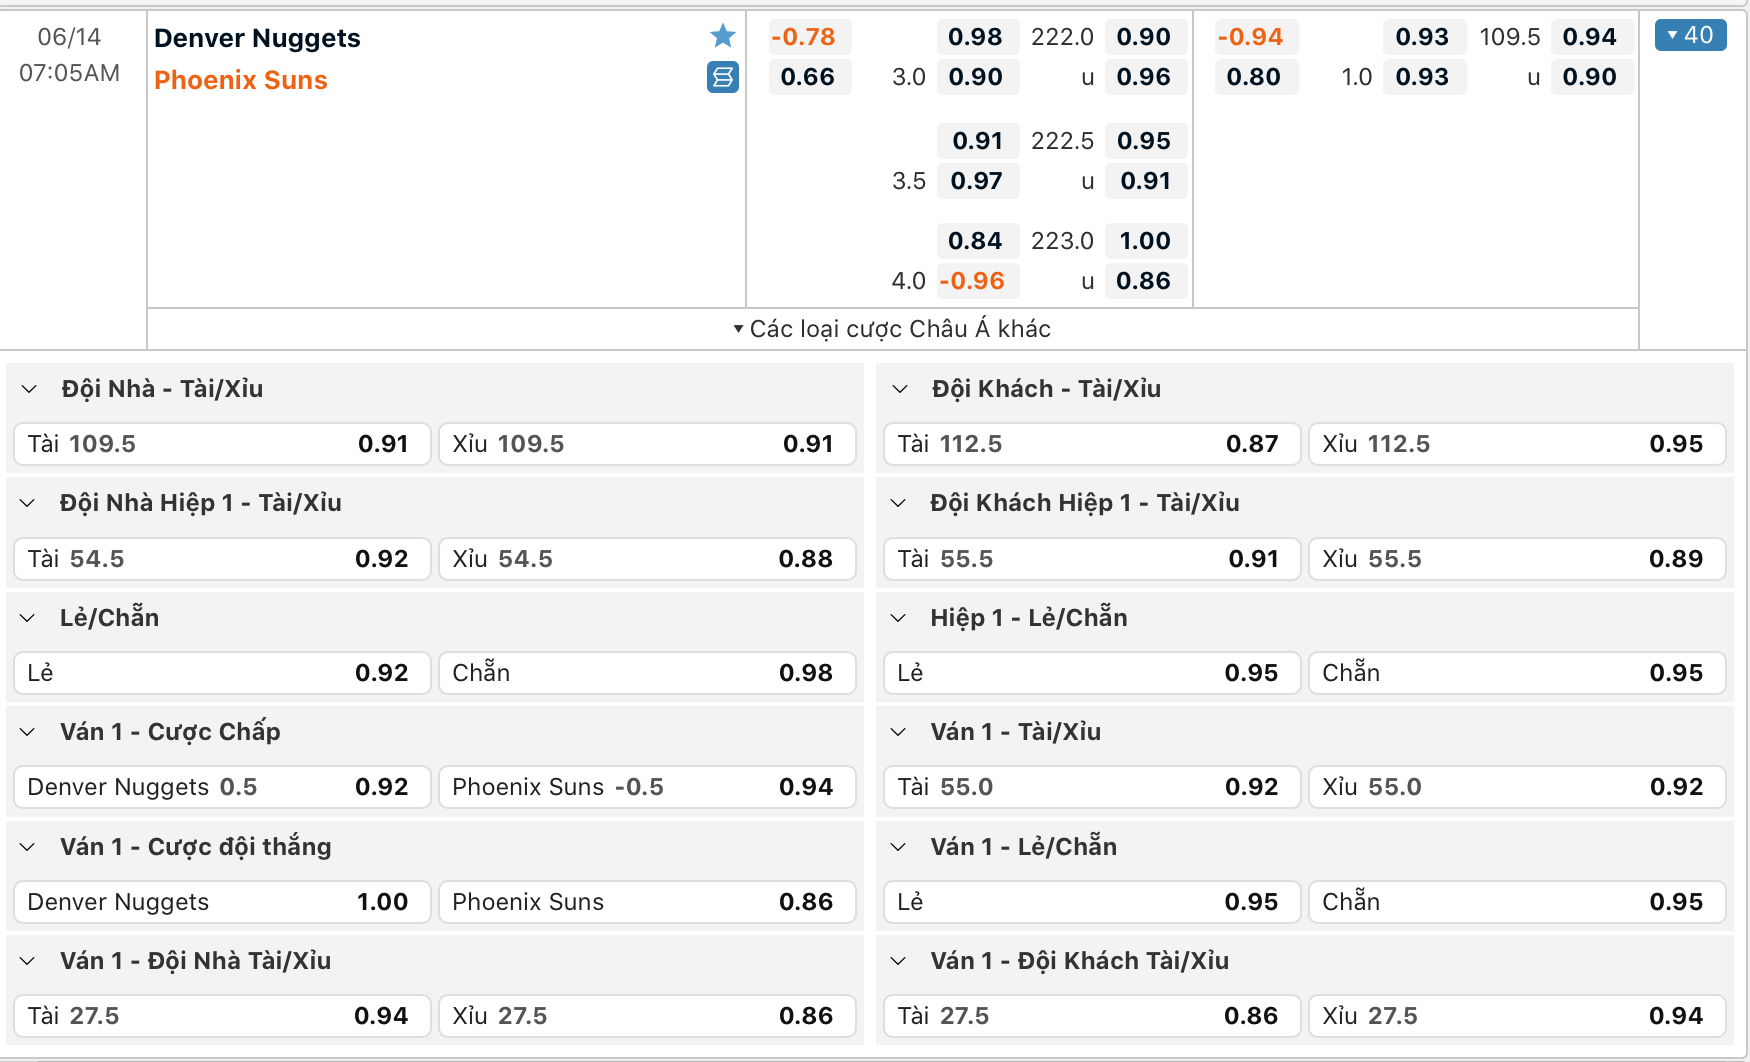Pick Phoenix Suns to win Ván 1 at 0.86
This screenshot has width=1750, height=1062.
[x=646, y=902]
